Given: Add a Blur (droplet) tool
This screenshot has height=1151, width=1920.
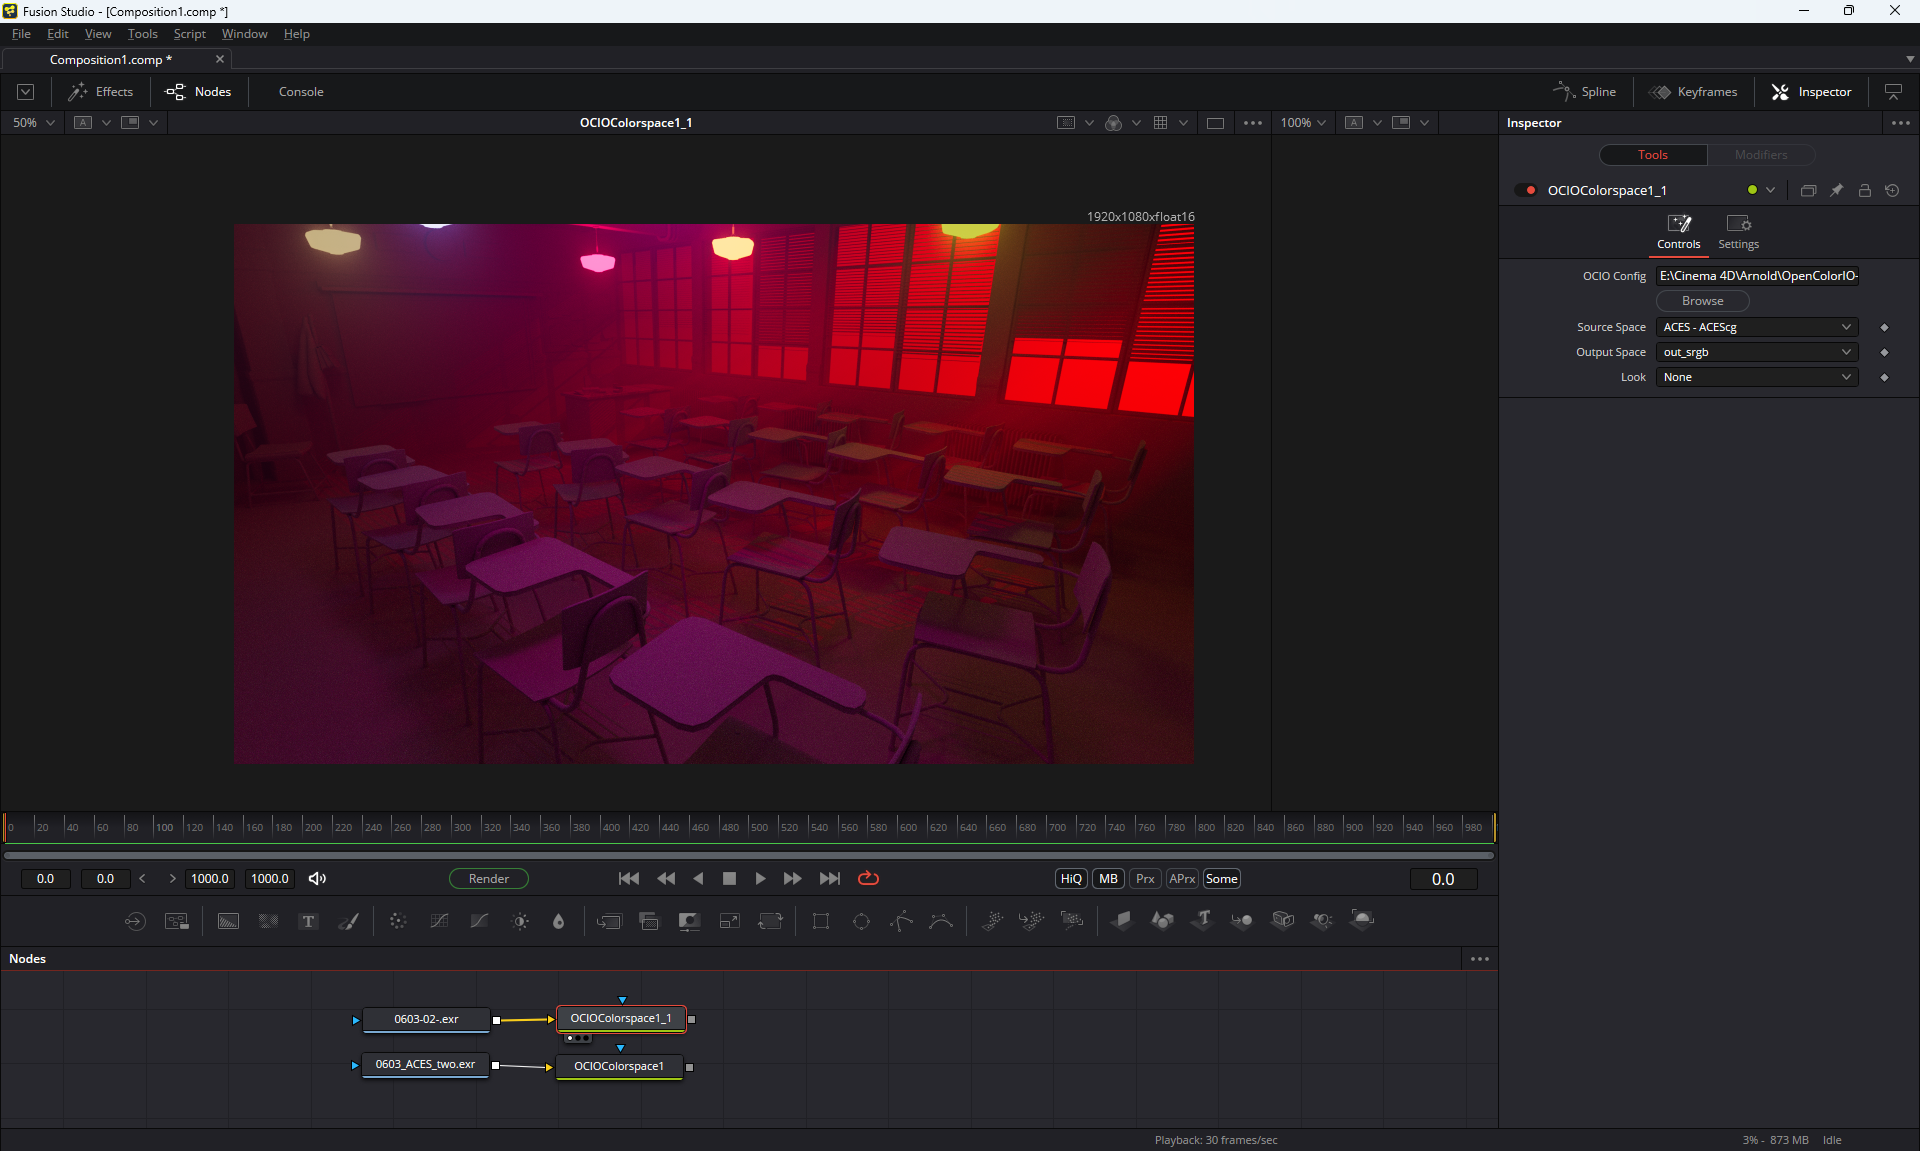Looking at the screenshot, I should click(558, 921).
